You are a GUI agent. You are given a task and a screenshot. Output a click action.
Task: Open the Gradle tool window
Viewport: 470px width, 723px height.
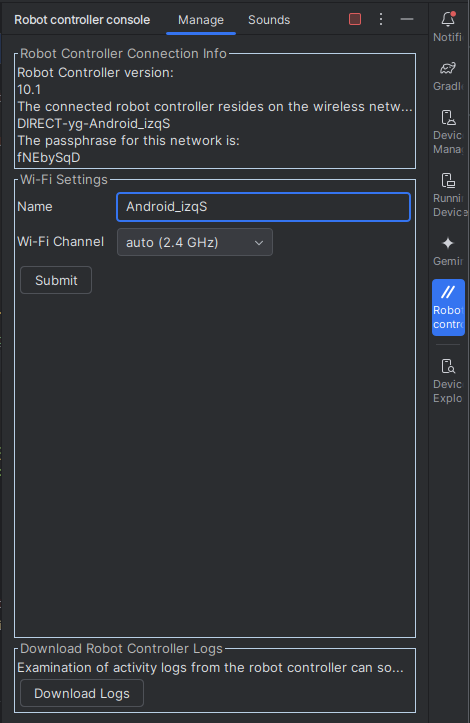pyautogui.click(x=448, y=76)
